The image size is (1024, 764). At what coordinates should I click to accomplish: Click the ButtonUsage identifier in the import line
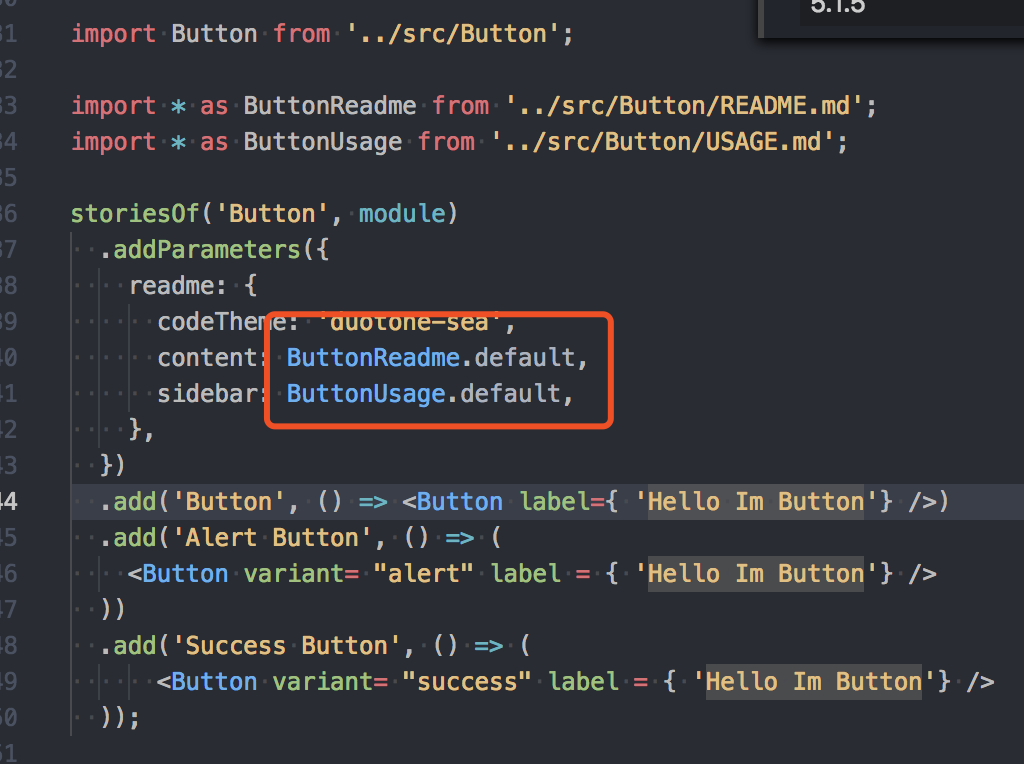[x=323, y=142]
